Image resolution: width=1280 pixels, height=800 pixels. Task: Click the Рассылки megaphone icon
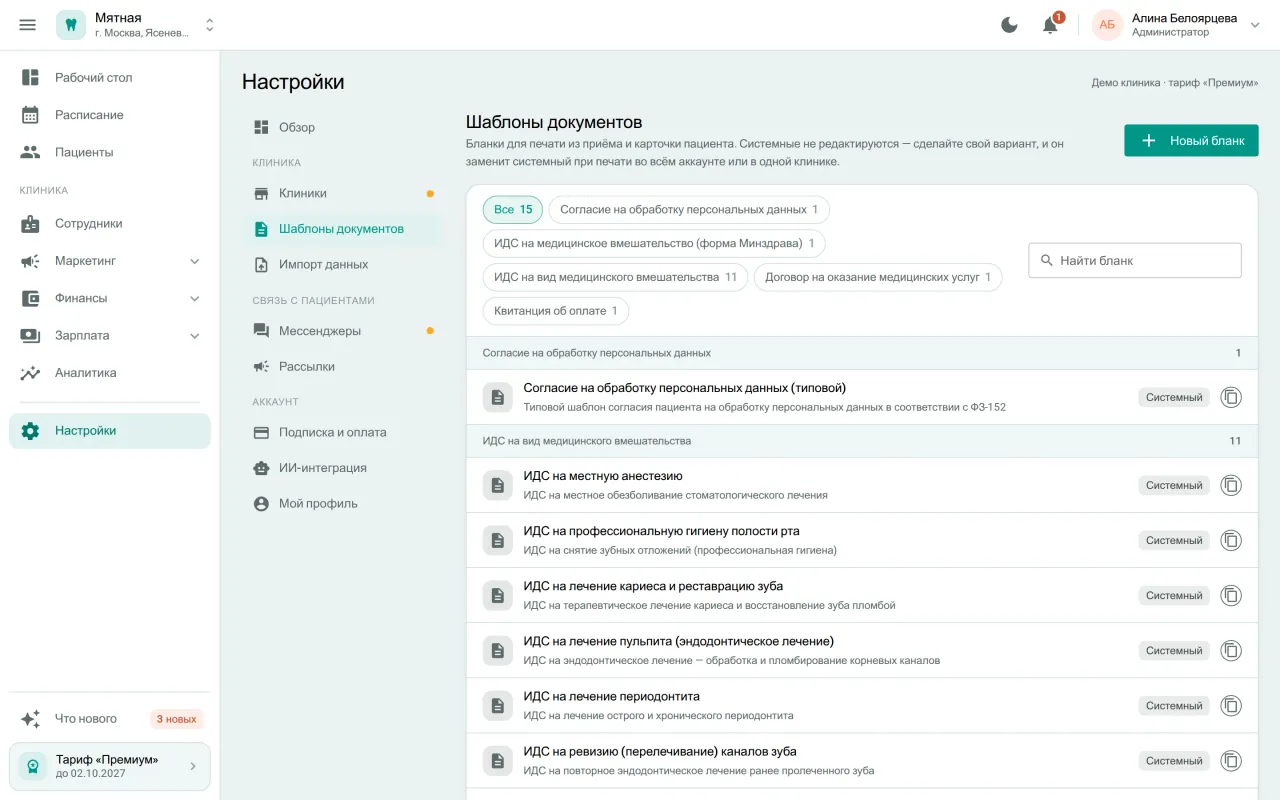click(x=261, y=367)
